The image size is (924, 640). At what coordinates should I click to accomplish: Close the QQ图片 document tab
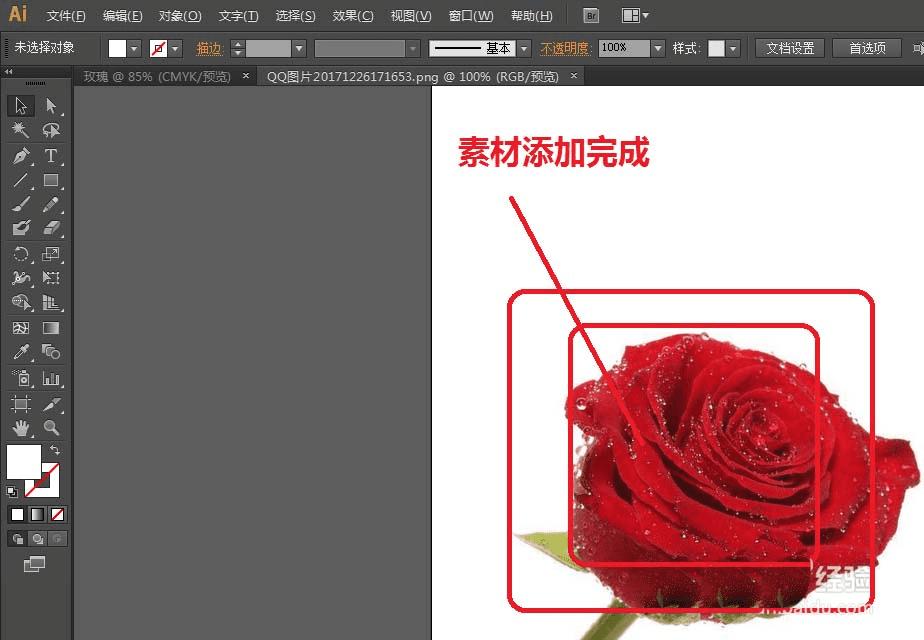[573, 76]
